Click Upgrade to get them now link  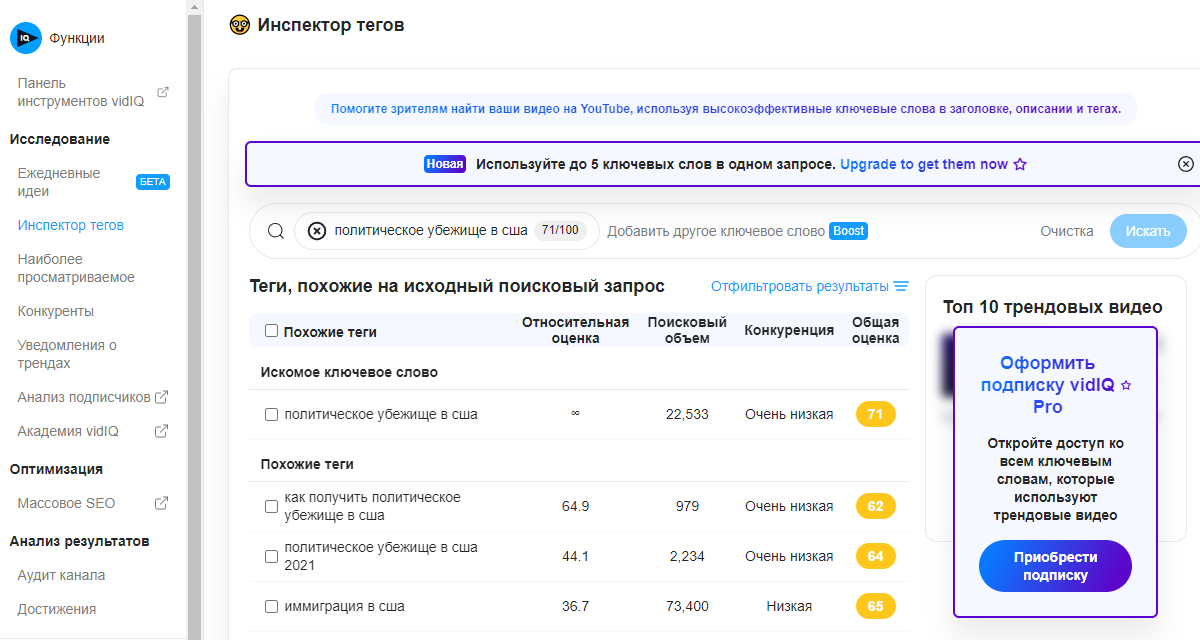(924, 164)
